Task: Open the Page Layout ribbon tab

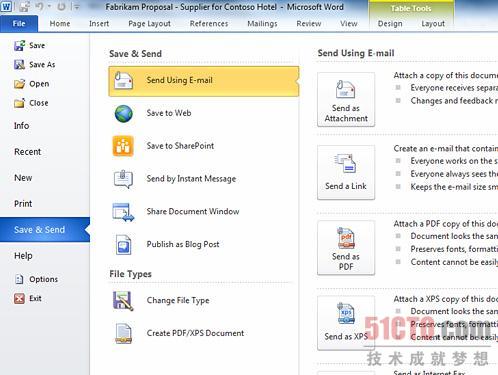Action: [x=149, y=23]
